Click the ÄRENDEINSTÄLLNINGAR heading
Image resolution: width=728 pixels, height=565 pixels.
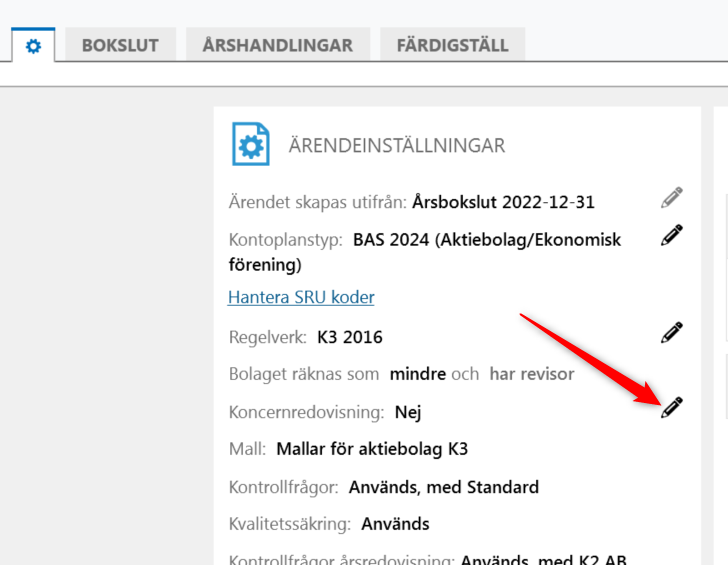tap(396, 146)
